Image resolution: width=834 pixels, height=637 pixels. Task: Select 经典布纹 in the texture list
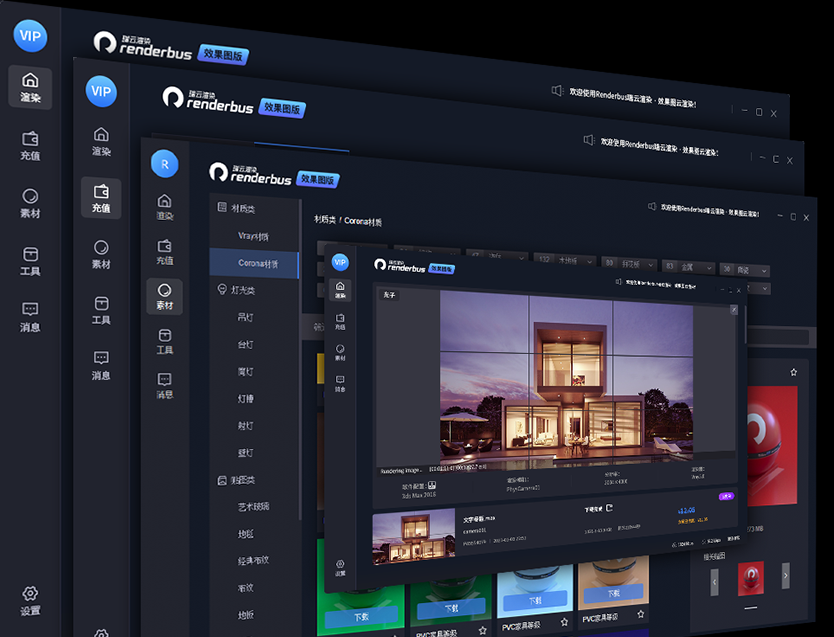[x=254, y=560]
